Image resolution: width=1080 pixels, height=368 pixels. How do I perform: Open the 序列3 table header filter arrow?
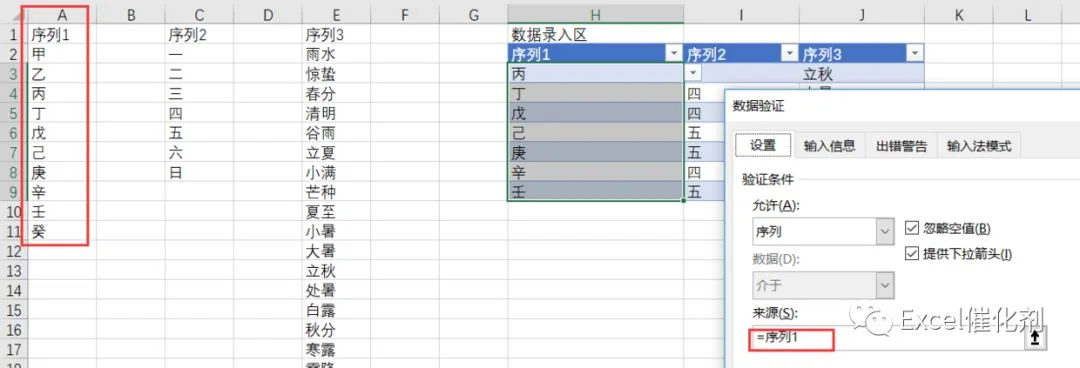pyautogui.click(x=914, y=54)
